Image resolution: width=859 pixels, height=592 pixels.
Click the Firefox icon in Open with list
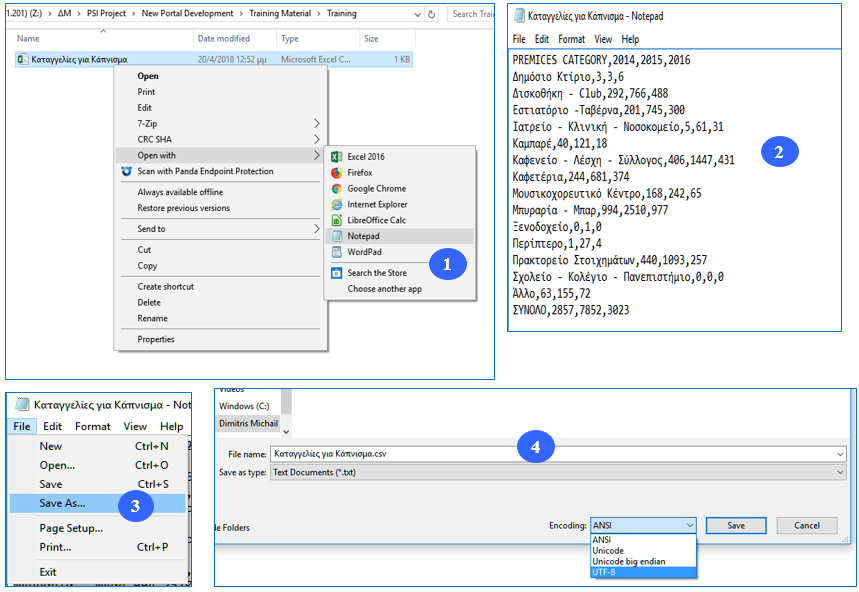pyautogui.click(x=337, y=173)
